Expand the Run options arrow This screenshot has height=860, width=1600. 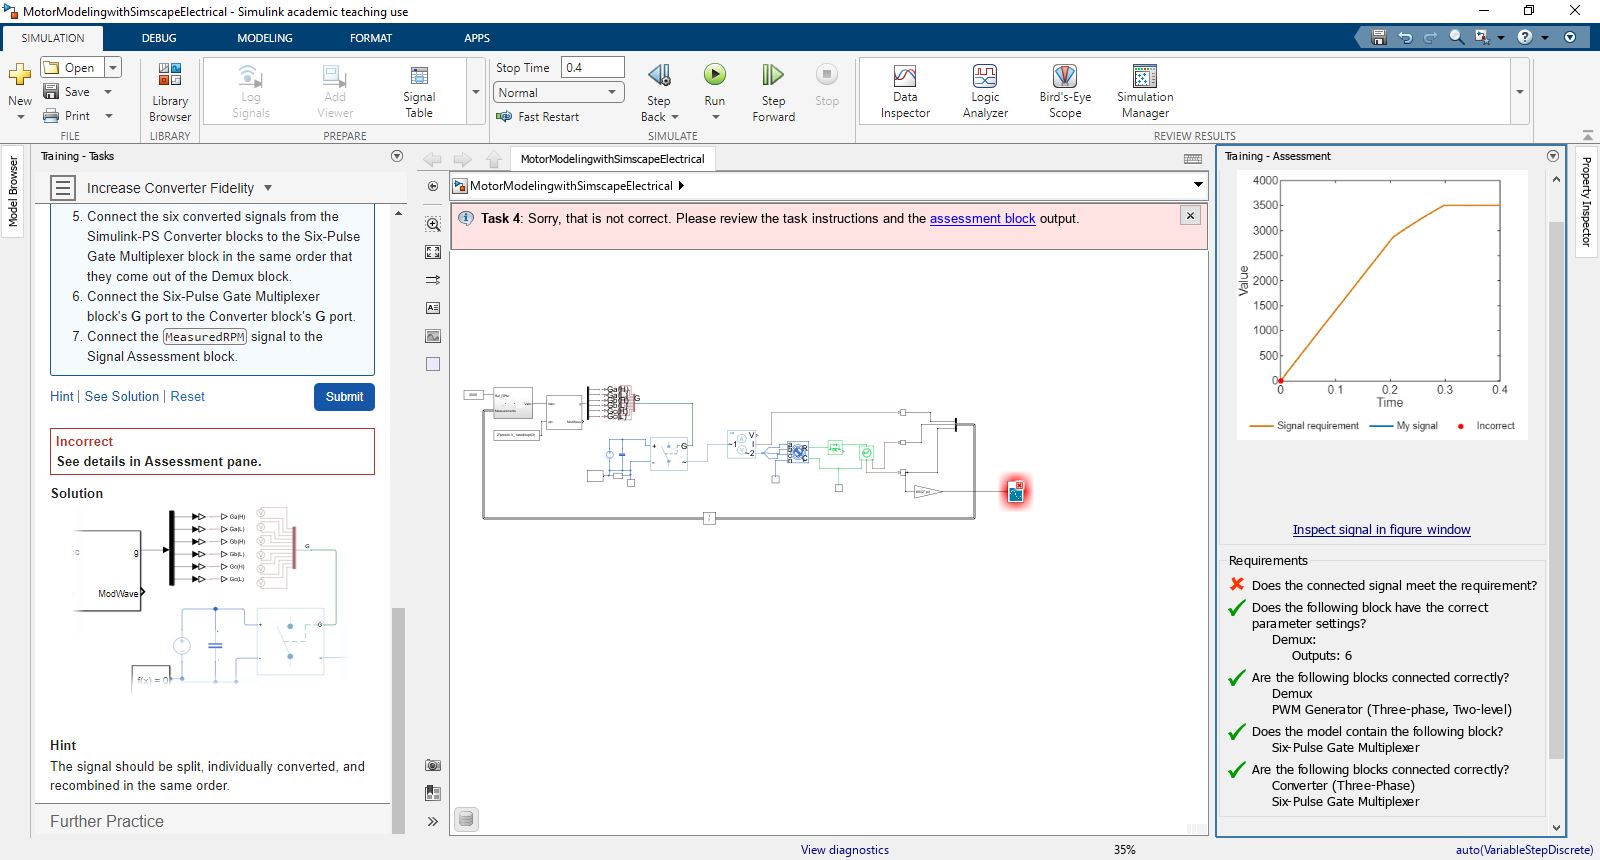coord(715,117)
